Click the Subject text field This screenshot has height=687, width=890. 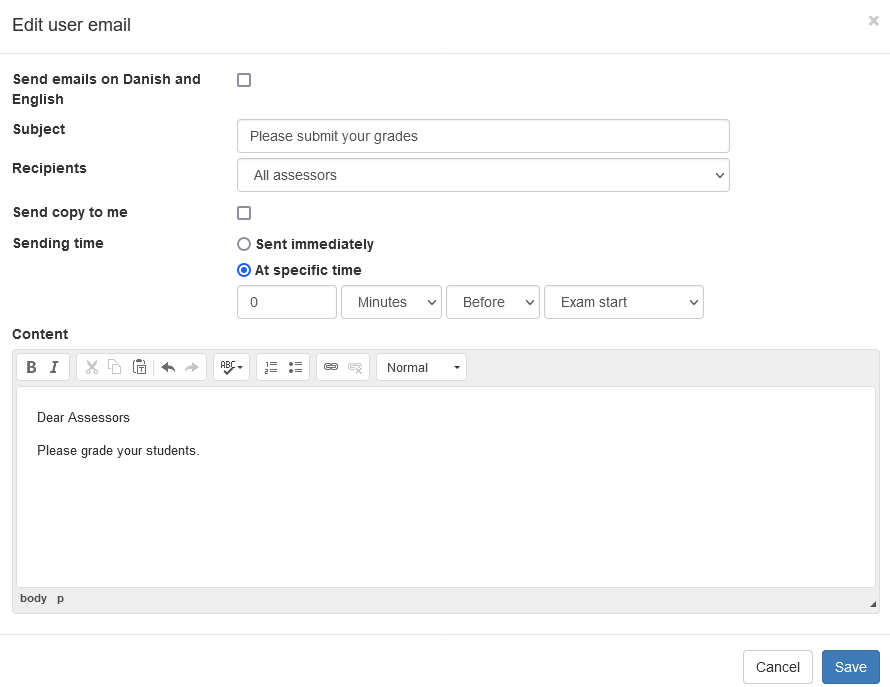[x=483, y=136]
